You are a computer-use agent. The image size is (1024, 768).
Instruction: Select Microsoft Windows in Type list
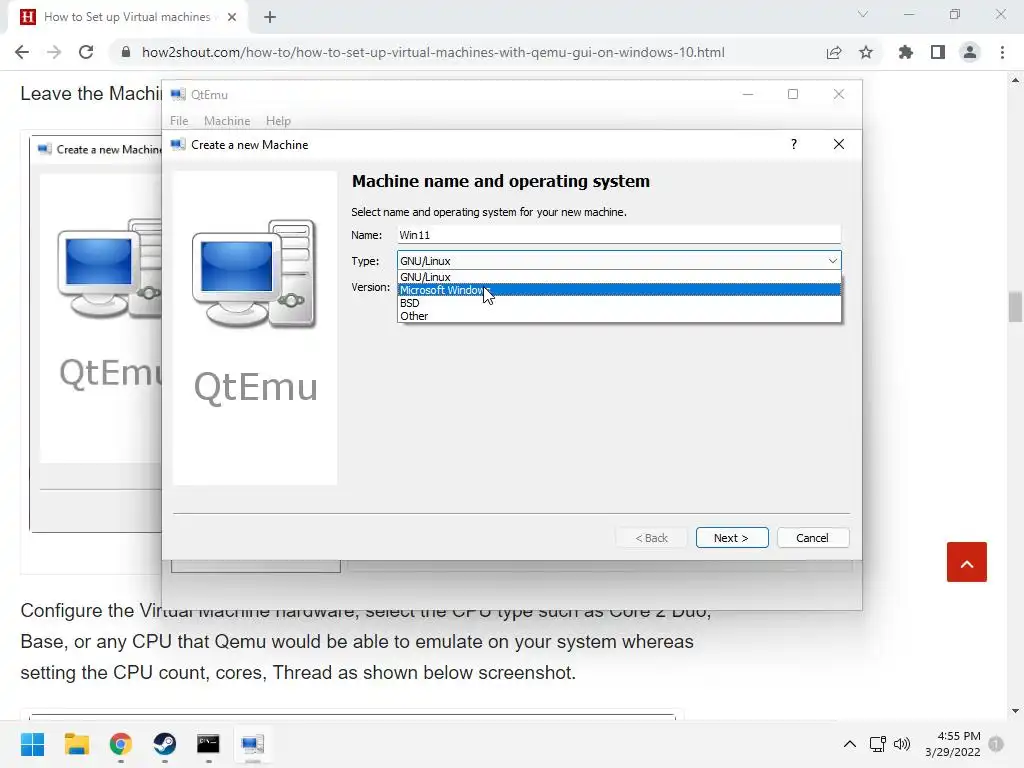tap(619, 290)
